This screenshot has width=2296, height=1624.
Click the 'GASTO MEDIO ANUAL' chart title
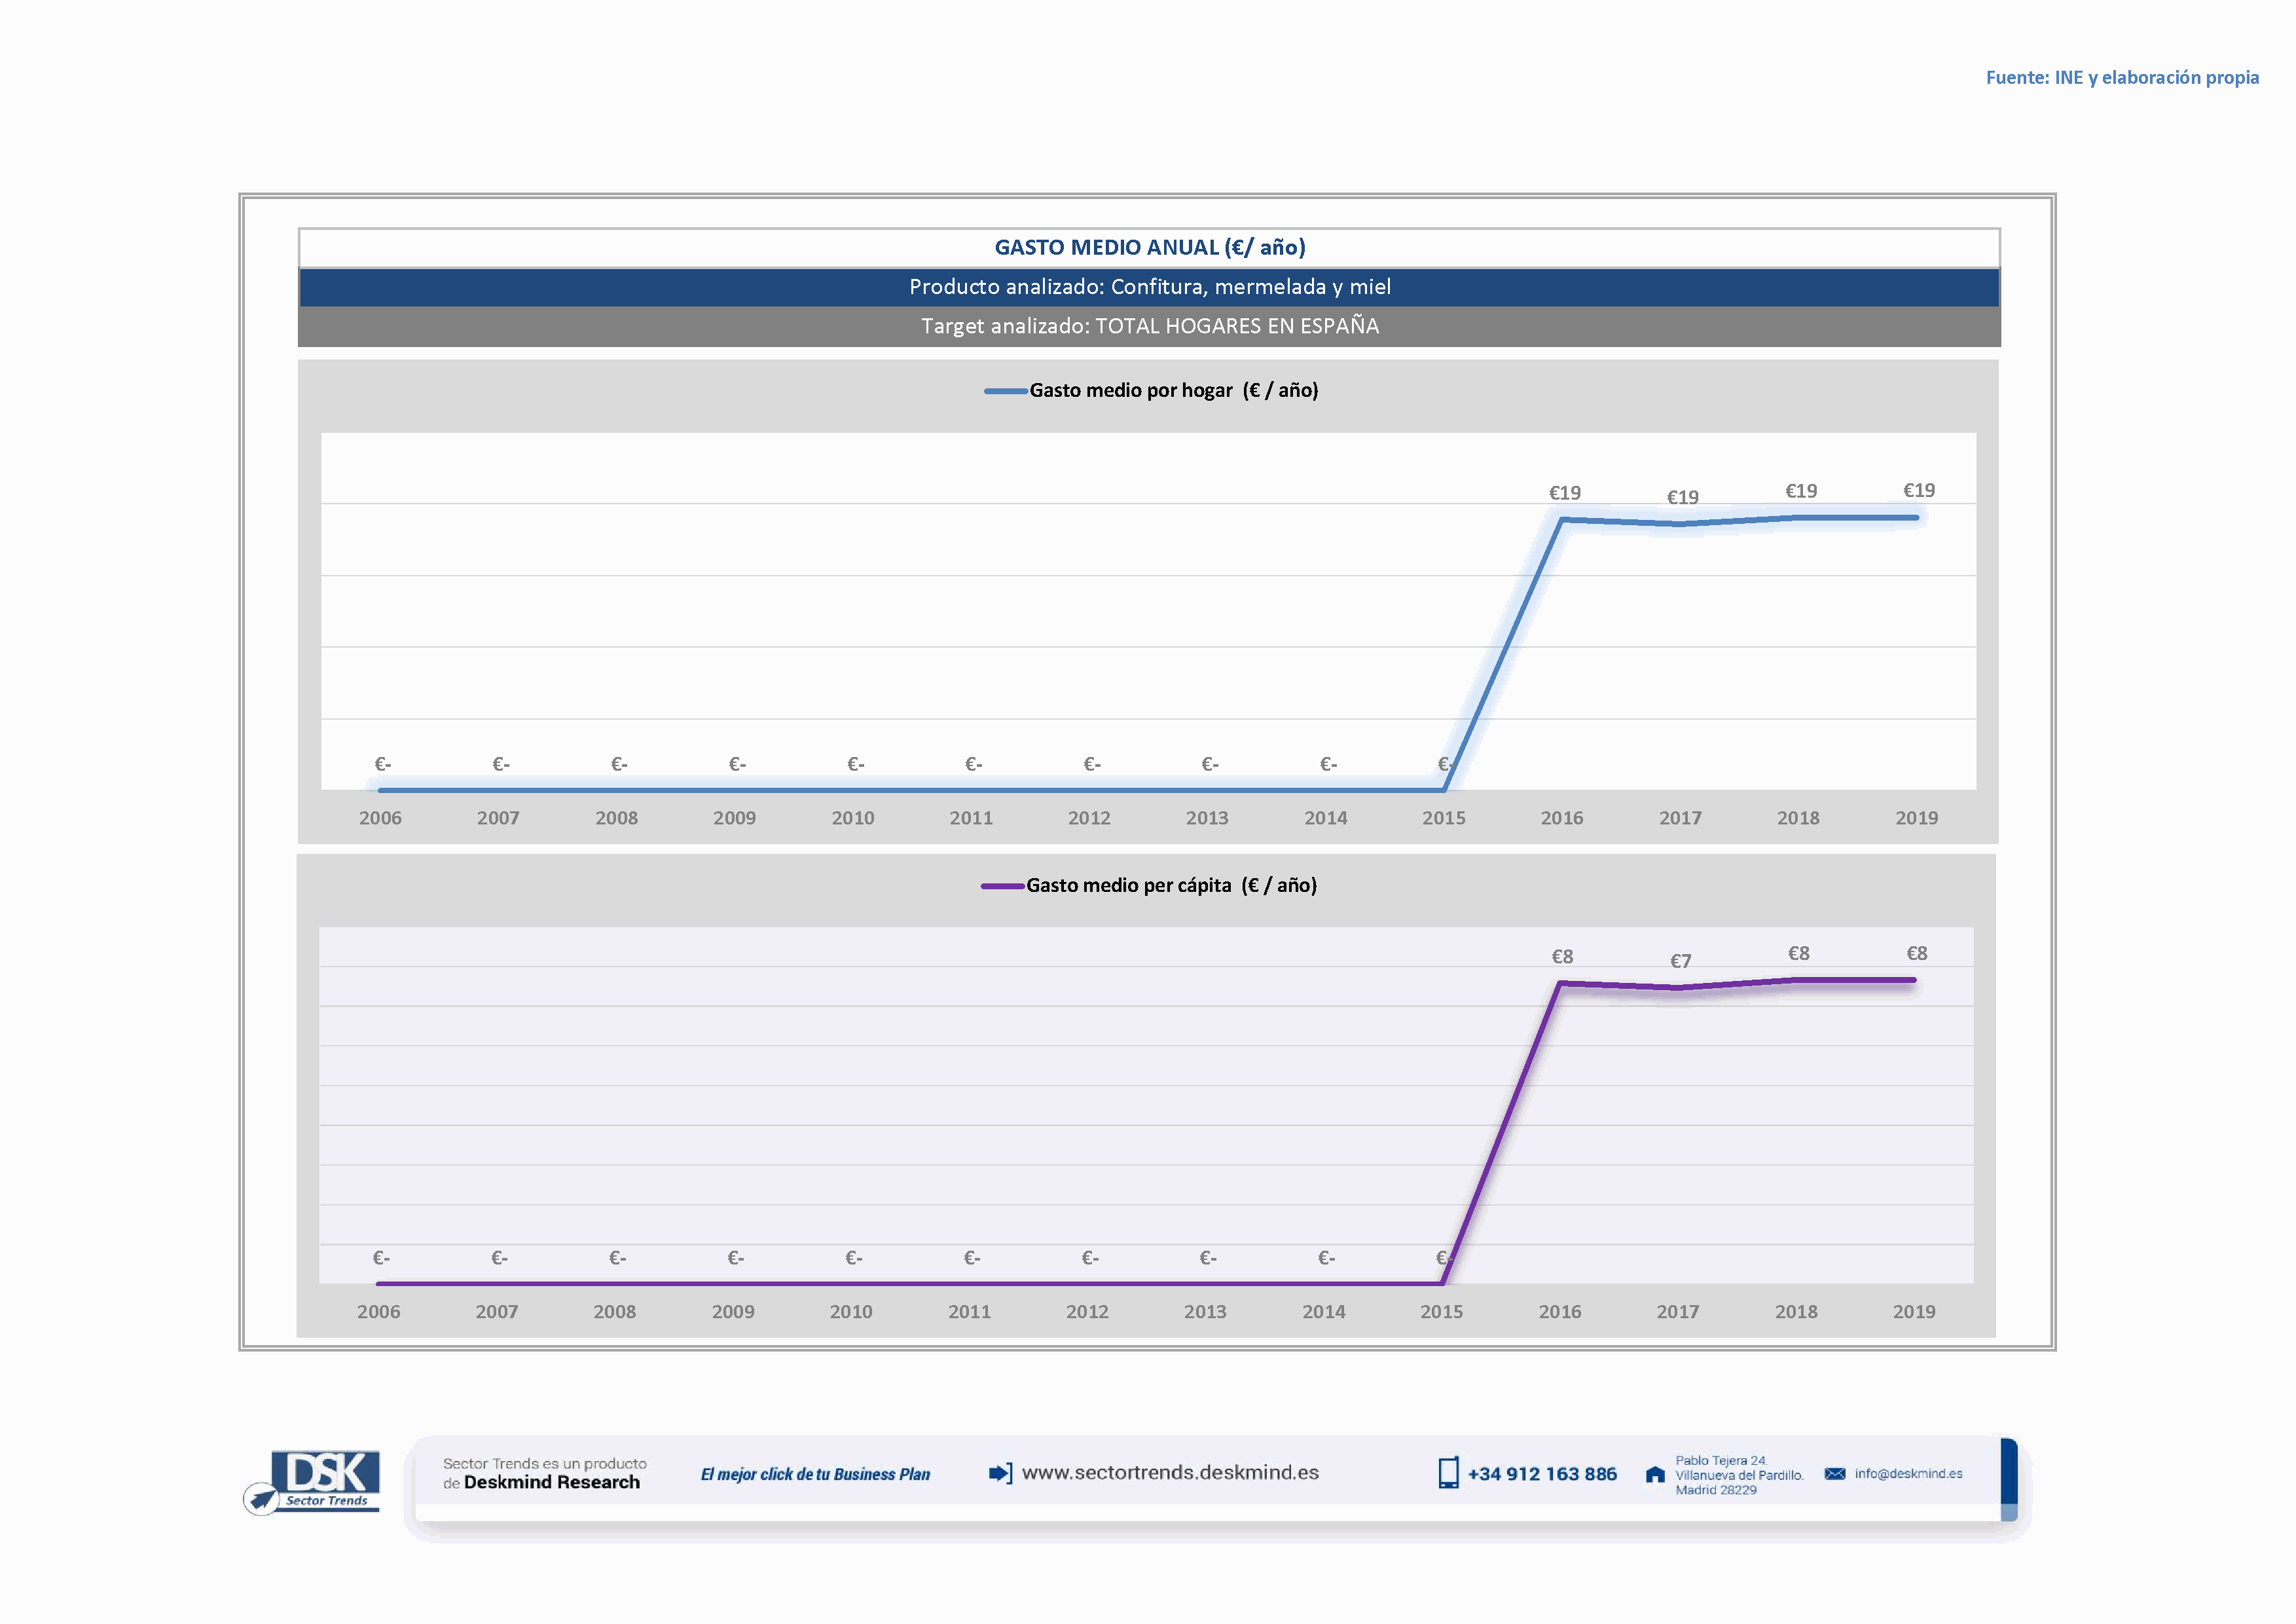(1149, 248)
